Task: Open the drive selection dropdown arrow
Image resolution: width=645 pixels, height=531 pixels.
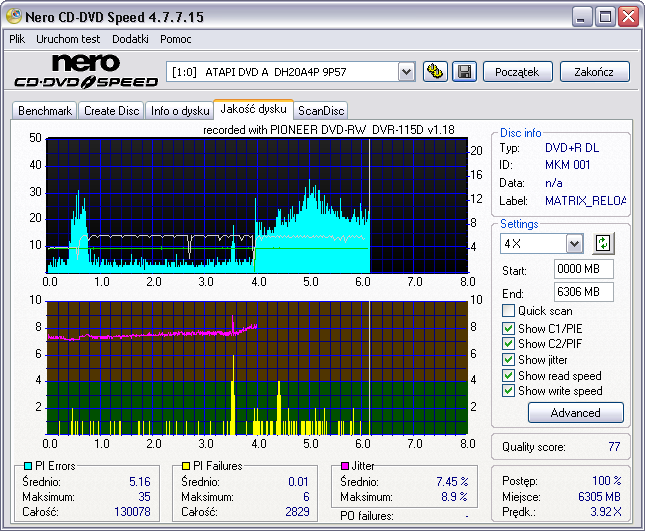Action: pos(406,72)
